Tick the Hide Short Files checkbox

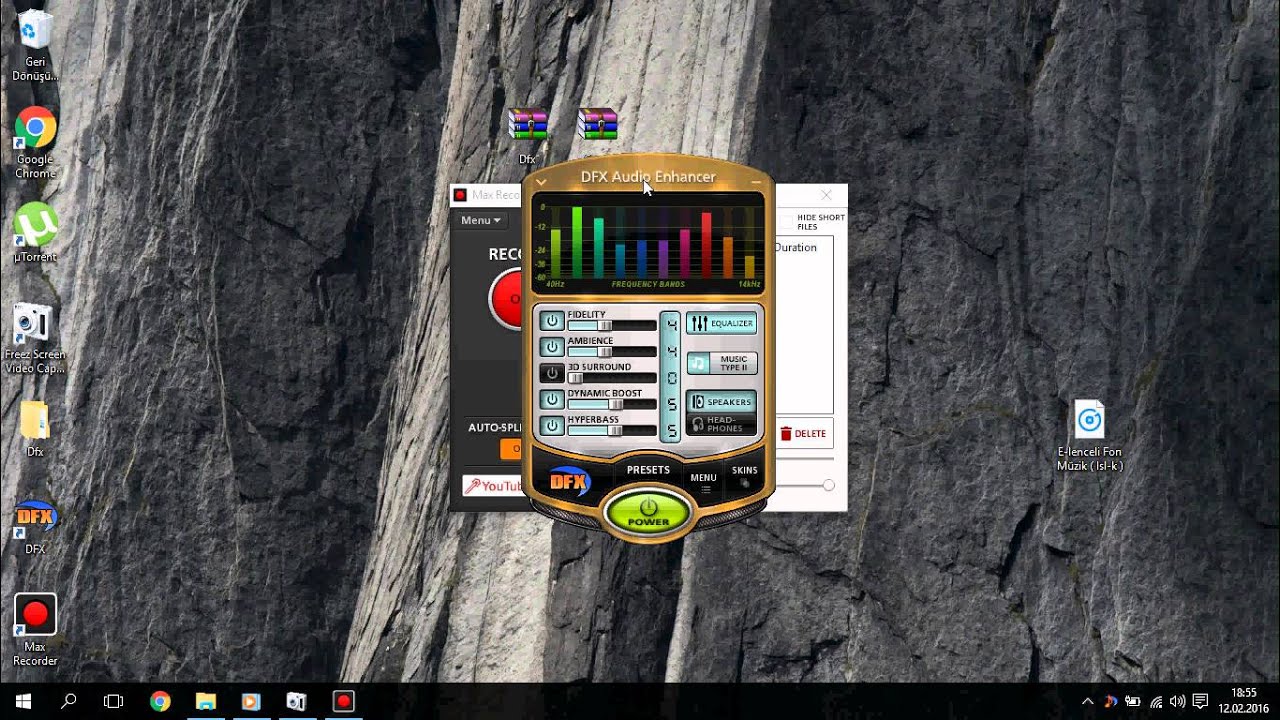pos(786,221)
